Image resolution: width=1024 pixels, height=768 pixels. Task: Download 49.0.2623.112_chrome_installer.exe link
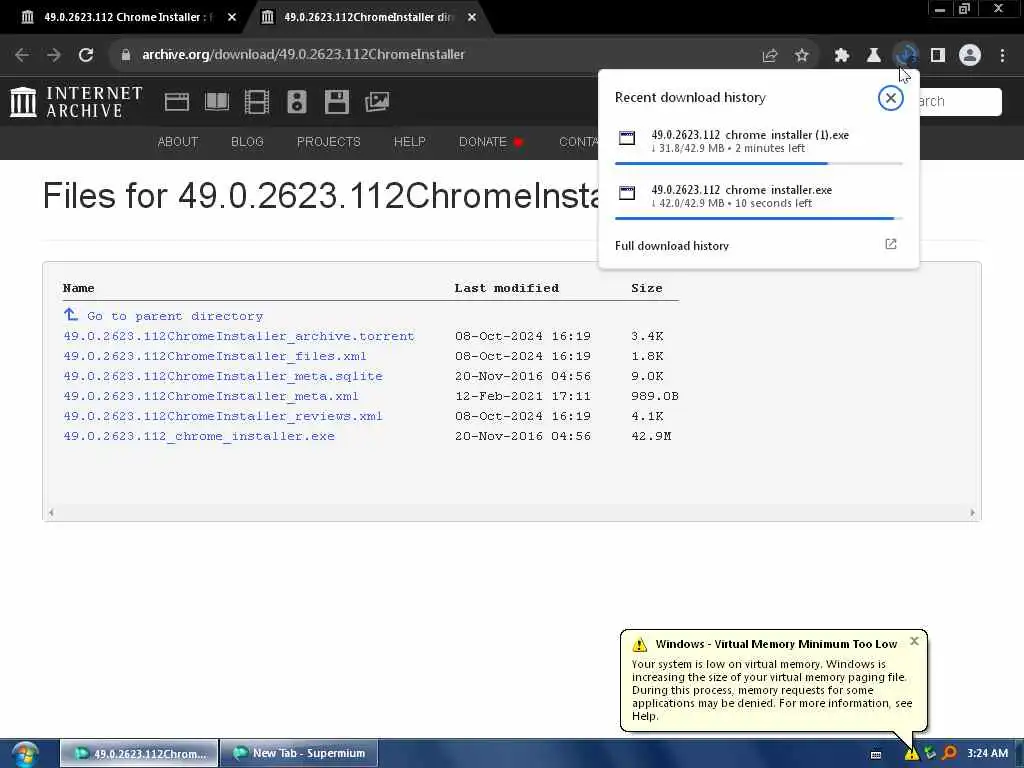[199, 436]
